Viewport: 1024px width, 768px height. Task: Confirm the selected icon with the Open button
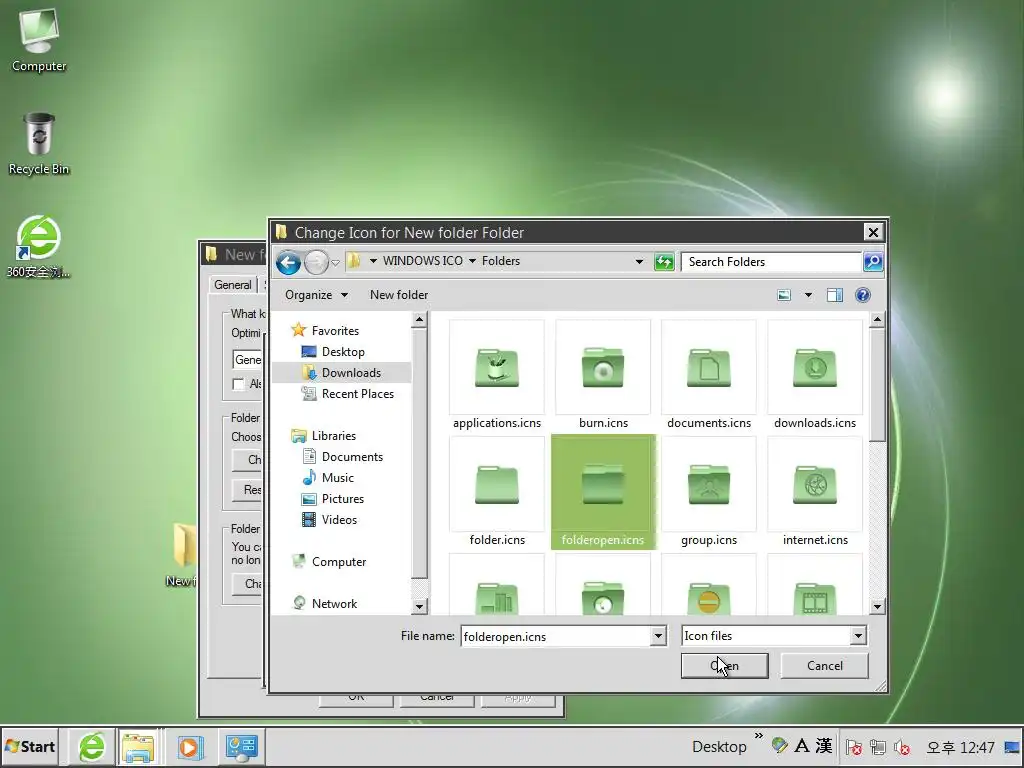[x=724, y=665]
